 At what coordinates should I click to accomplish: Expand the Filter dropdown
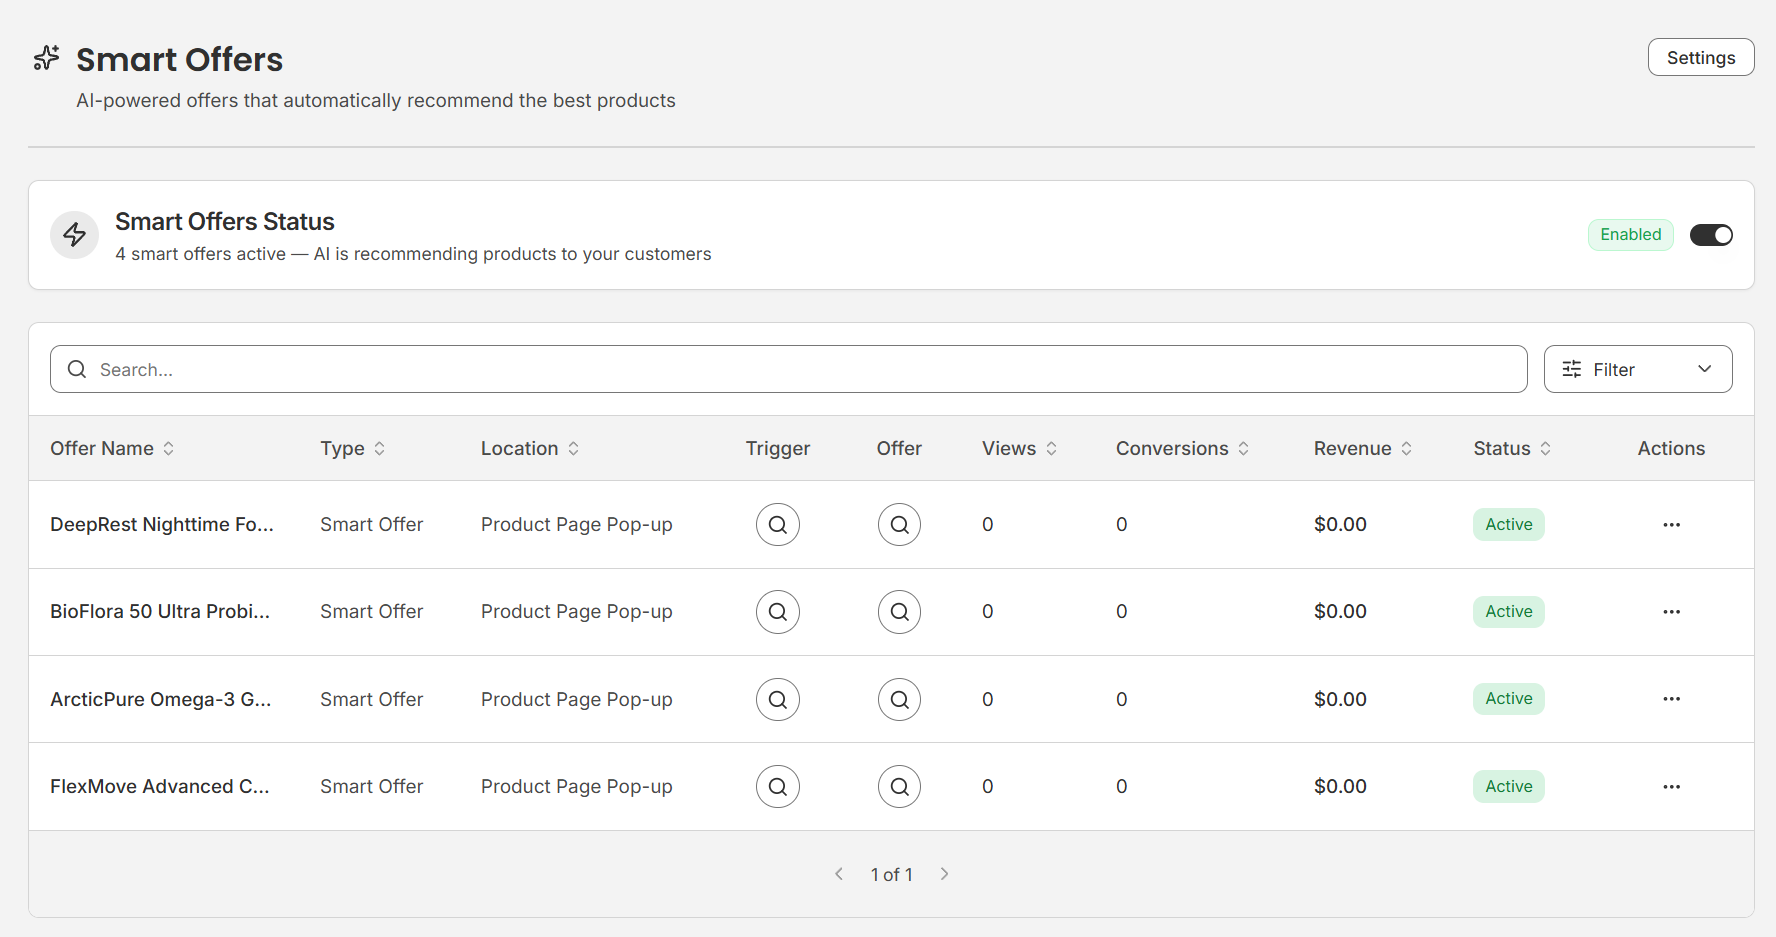pyautogui.click(x=1638, y=369)
